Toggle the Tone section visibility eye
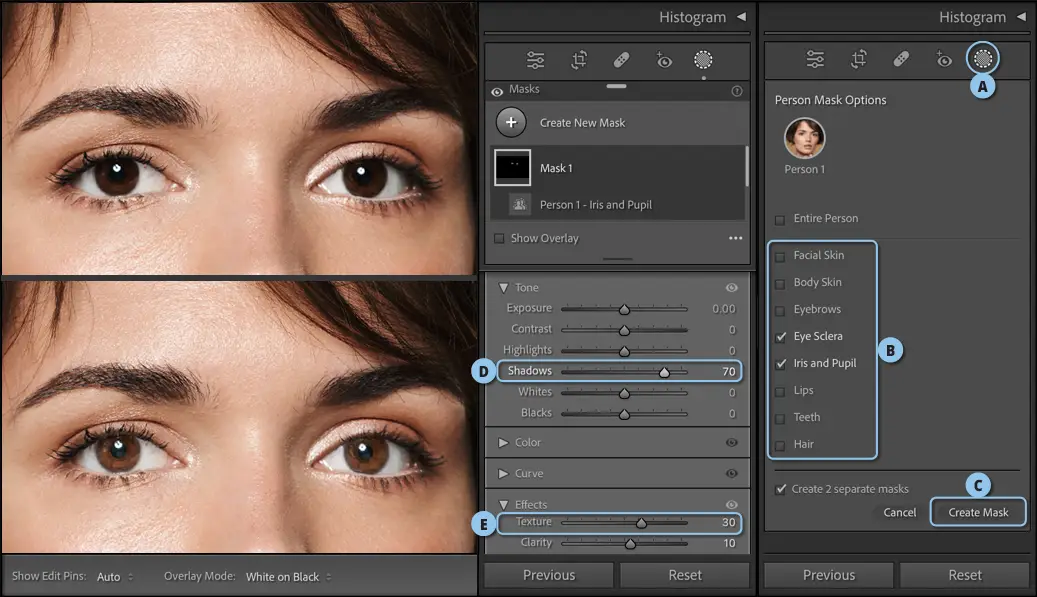 click(731, 288)
